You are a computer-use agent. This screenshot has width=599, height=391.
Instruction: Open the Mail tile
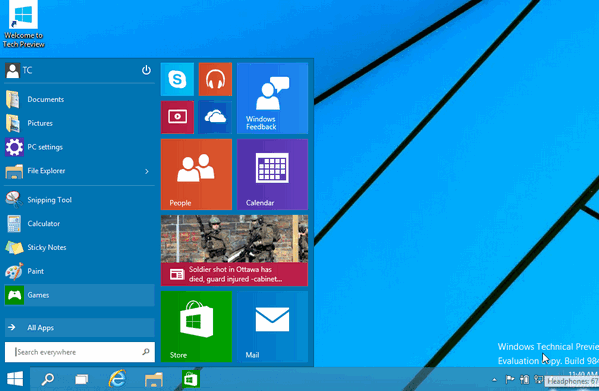coord(272,326)
